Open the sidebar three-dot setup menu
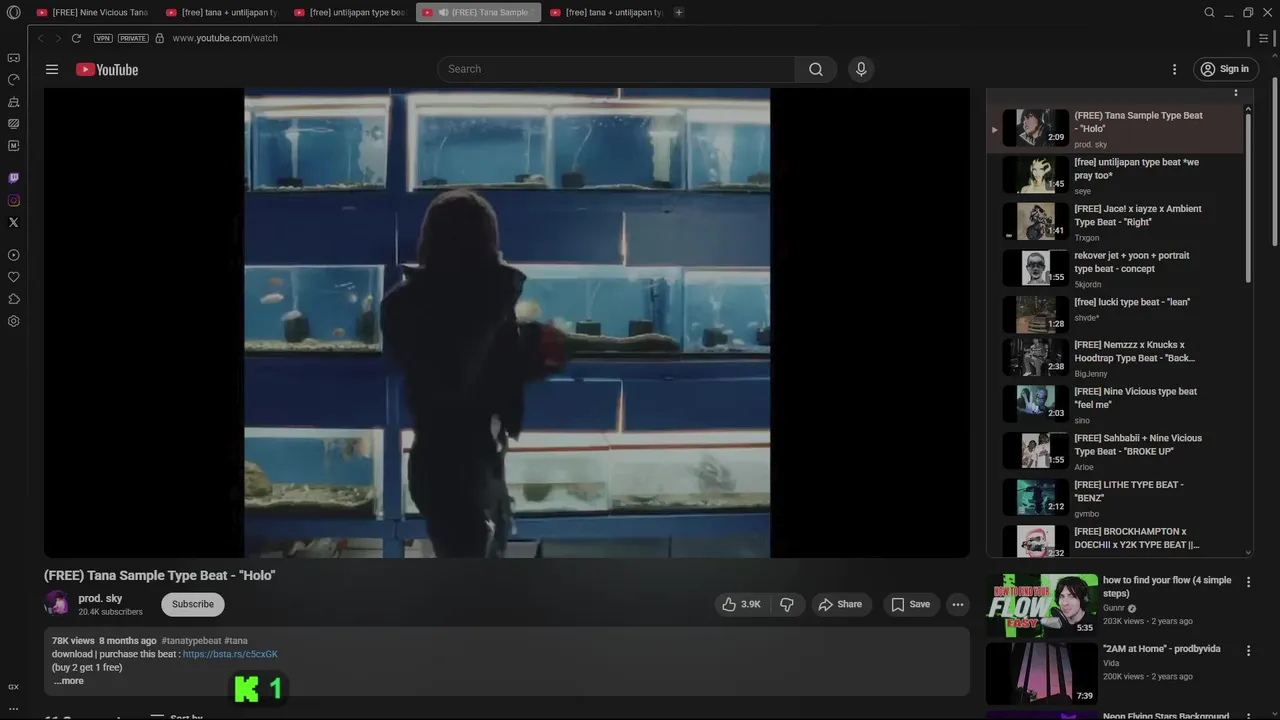This screenshot has height=720, width=1280. [x=13, y=708]
